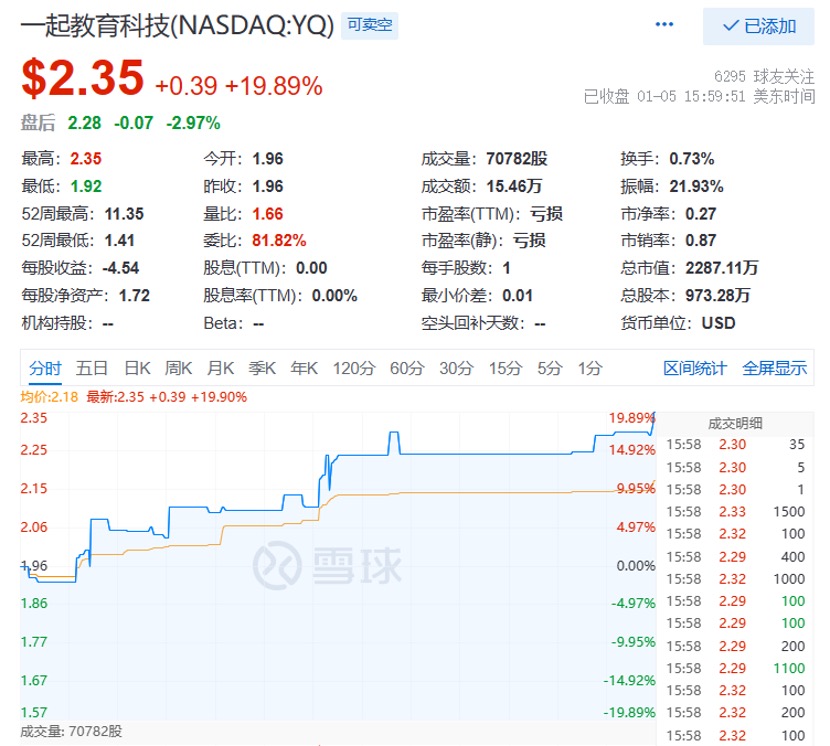Click the 每股净资产 value 1.72
Viewport: 830px width, 746px height.
[x=134, y=295]
